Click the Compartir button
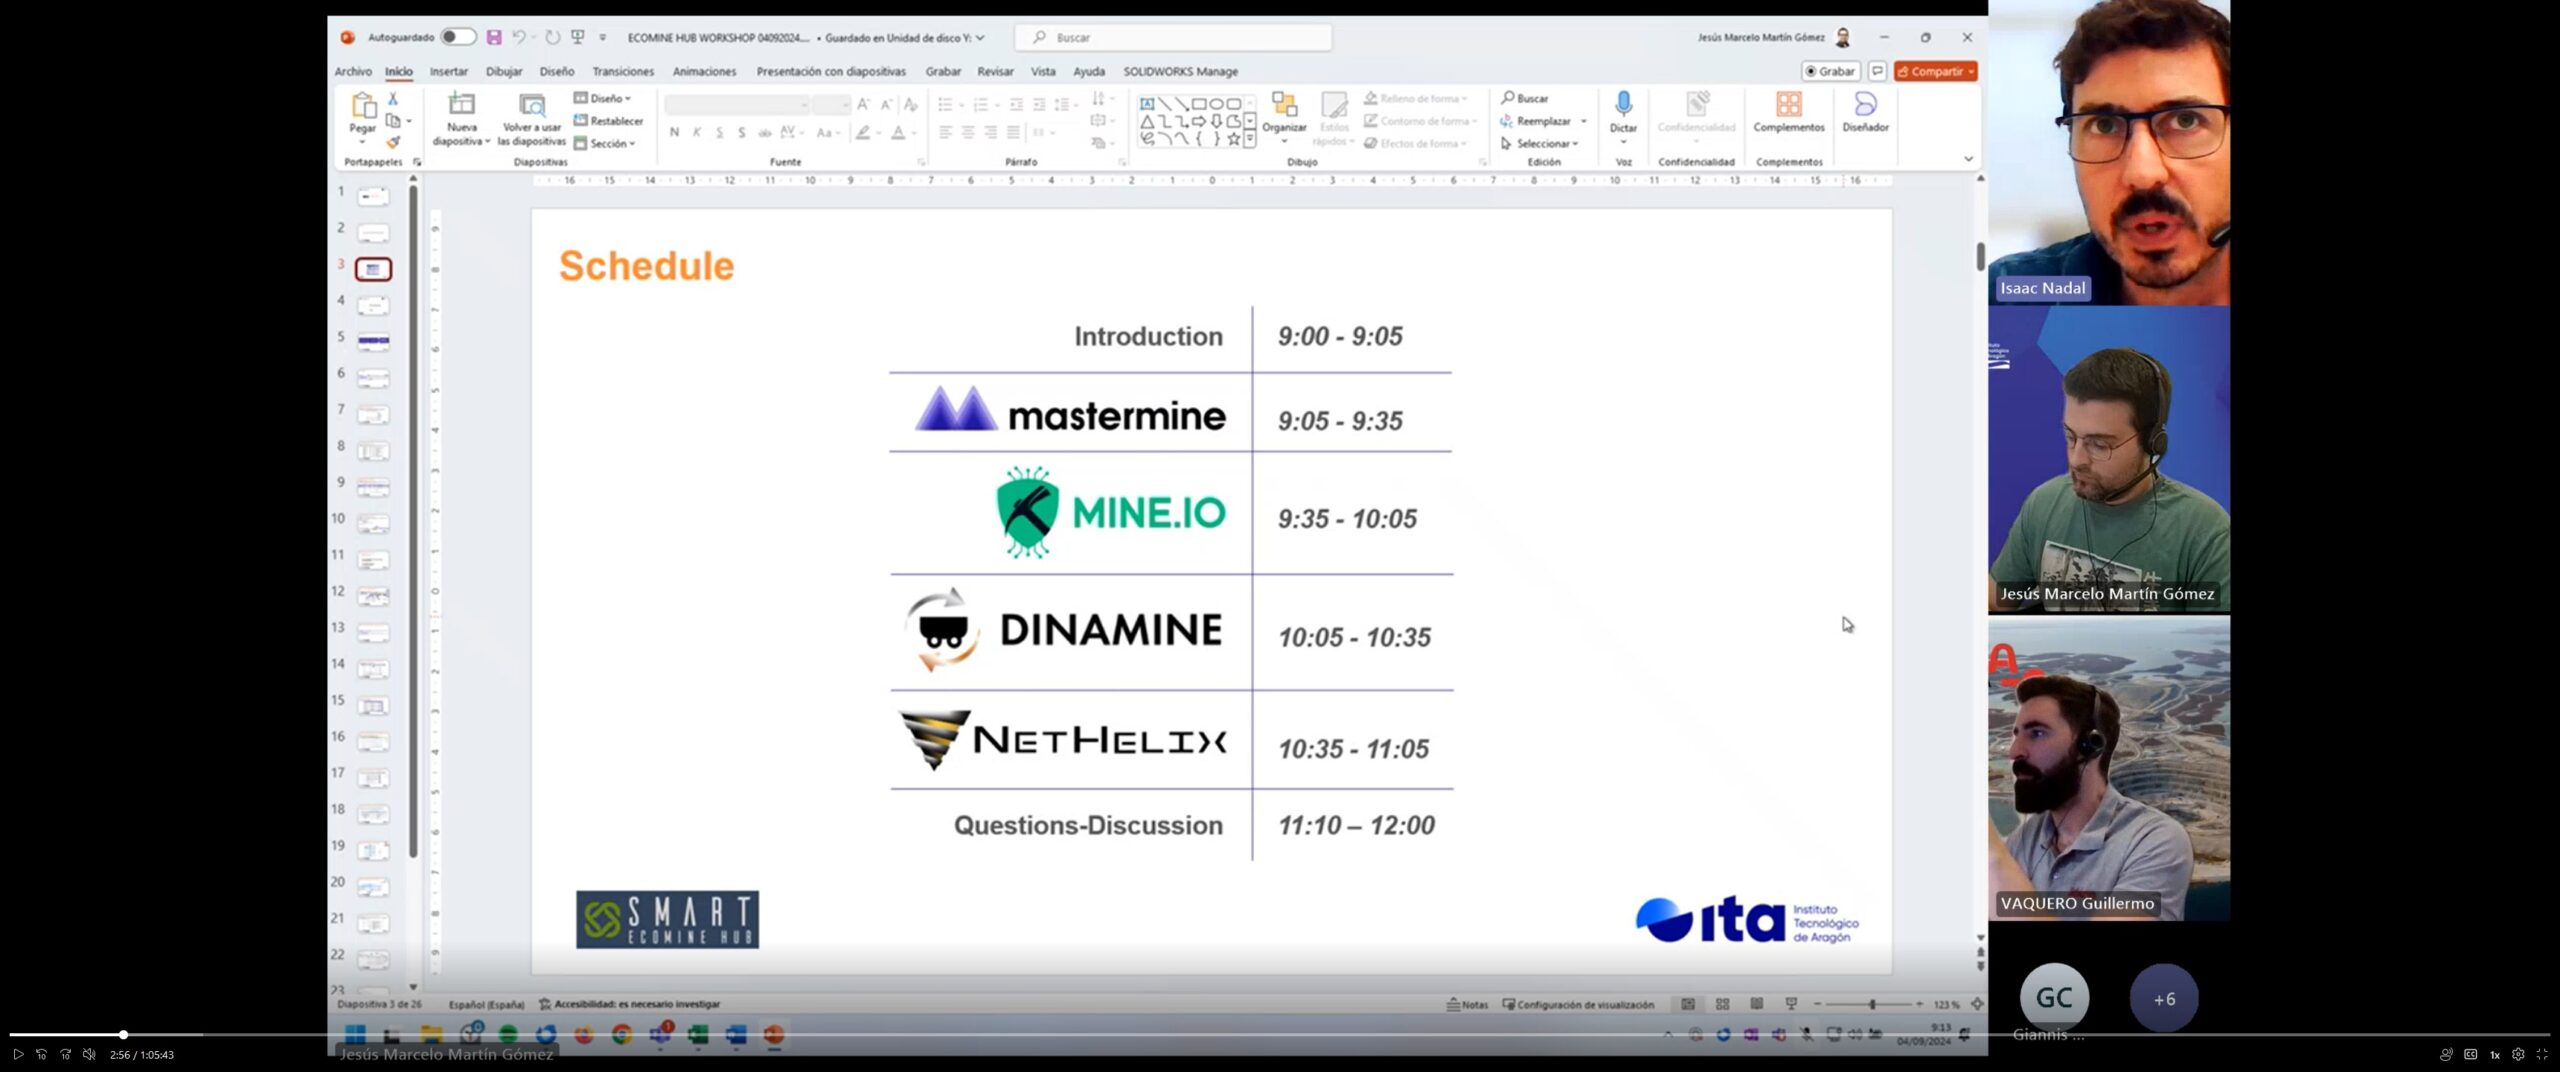This screenshot has height=1072, width=2560. [x=1934, y=72]
